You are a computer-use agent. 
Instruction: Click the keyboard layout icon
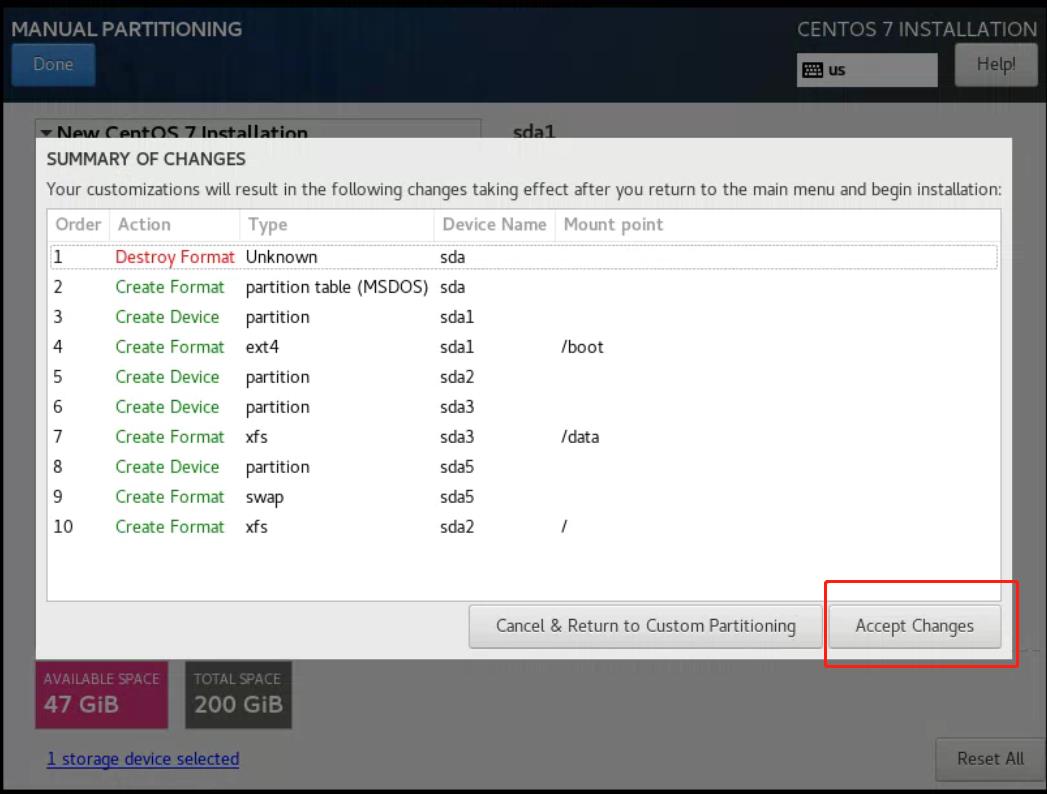(x=812, y=70)
